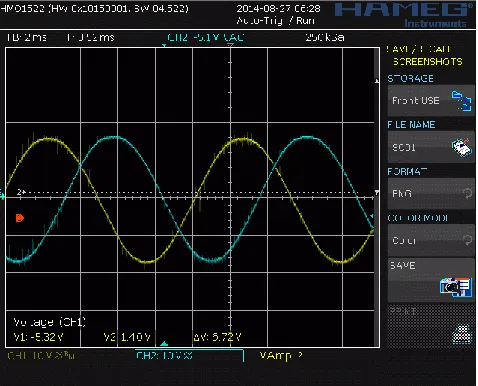Click the HMO device model and firmware text

94,8
